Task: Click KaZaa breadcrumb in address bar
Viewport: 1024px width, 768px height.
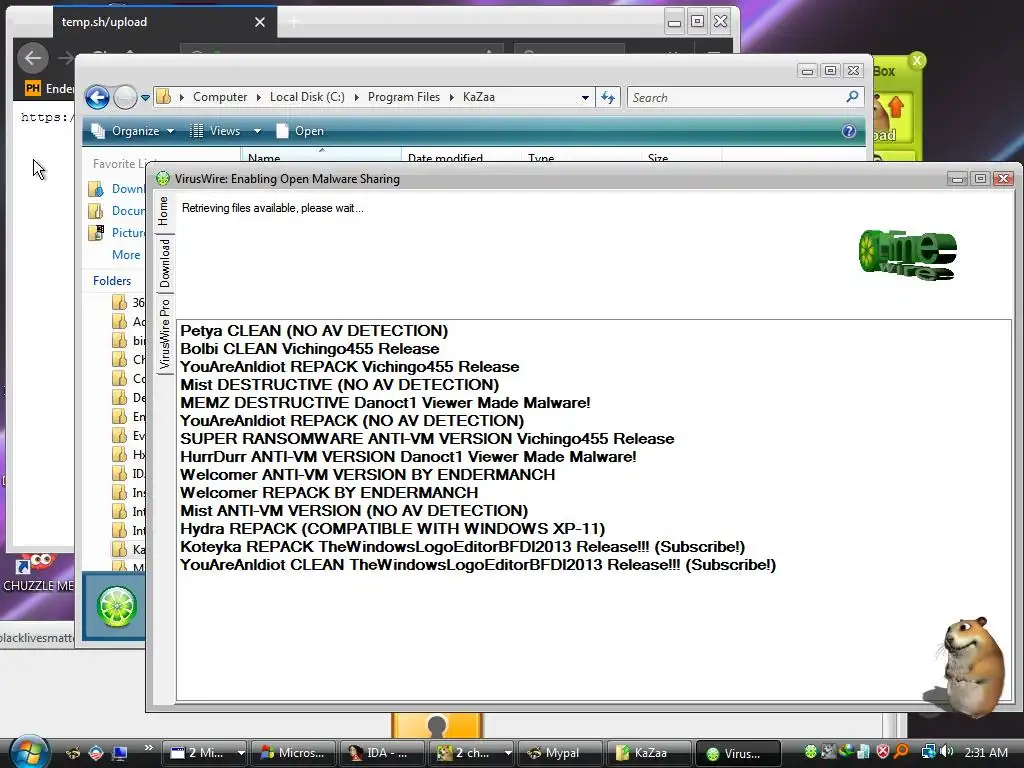Action: (479, 97)
